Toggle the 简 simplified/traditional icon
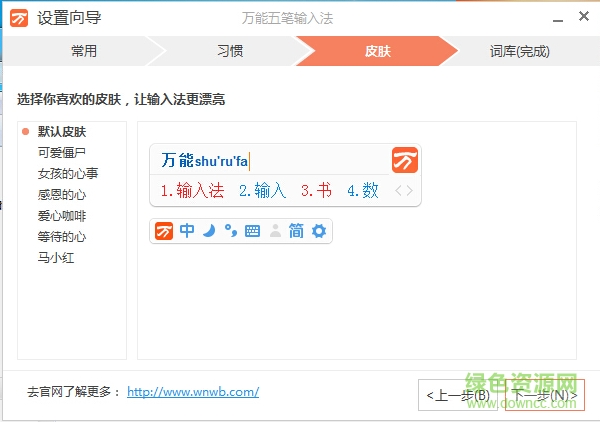600x422 pixels. 296,231
